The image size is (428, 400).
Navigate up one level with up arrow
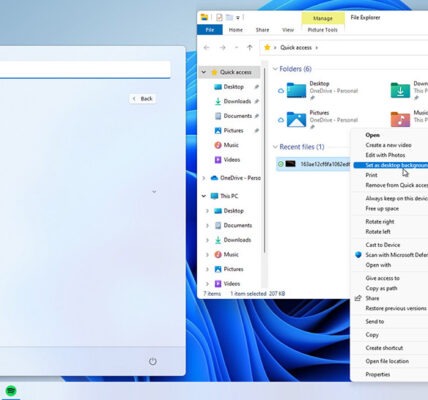[250, 48]
